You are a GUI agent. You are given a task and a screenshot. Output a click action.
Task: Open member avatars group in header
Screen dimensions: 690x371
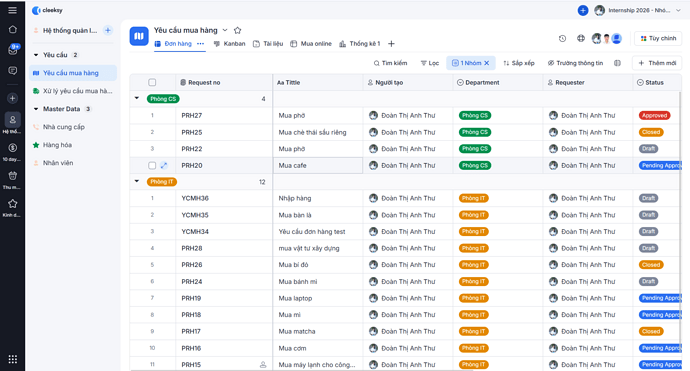[606, 39]
